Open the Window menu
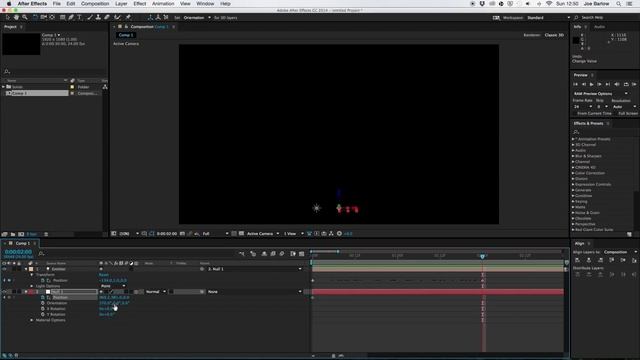640x360 pixels. (x=205, y=4)
